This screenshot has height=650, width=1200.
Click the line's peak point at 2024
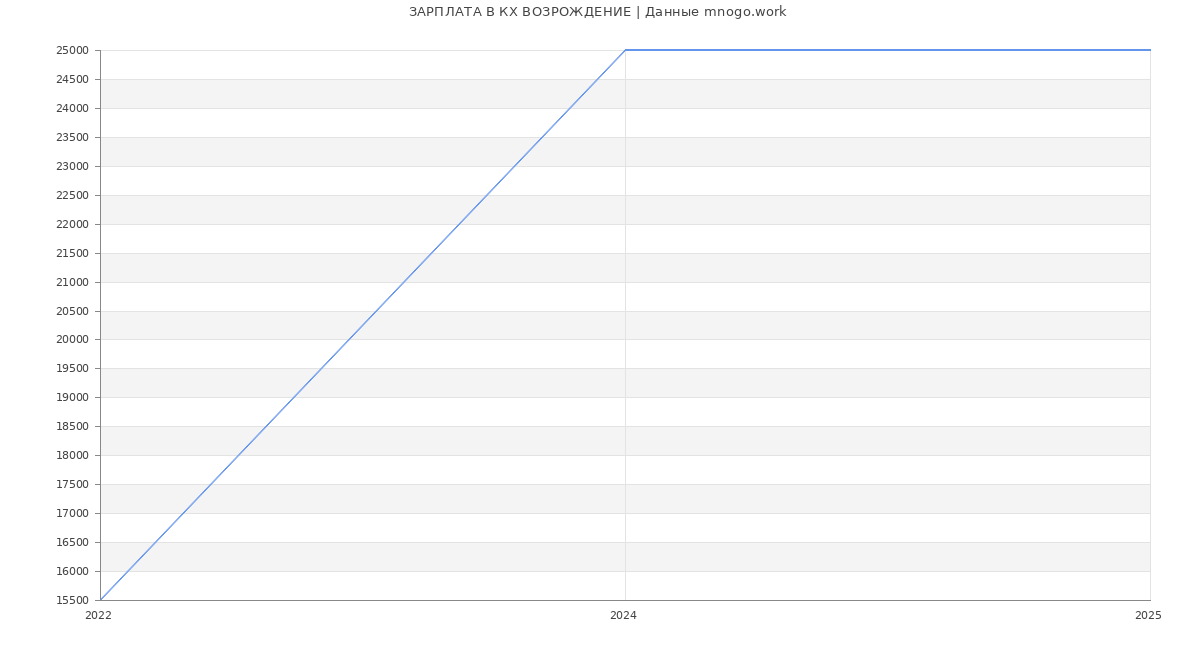(625, 50)
